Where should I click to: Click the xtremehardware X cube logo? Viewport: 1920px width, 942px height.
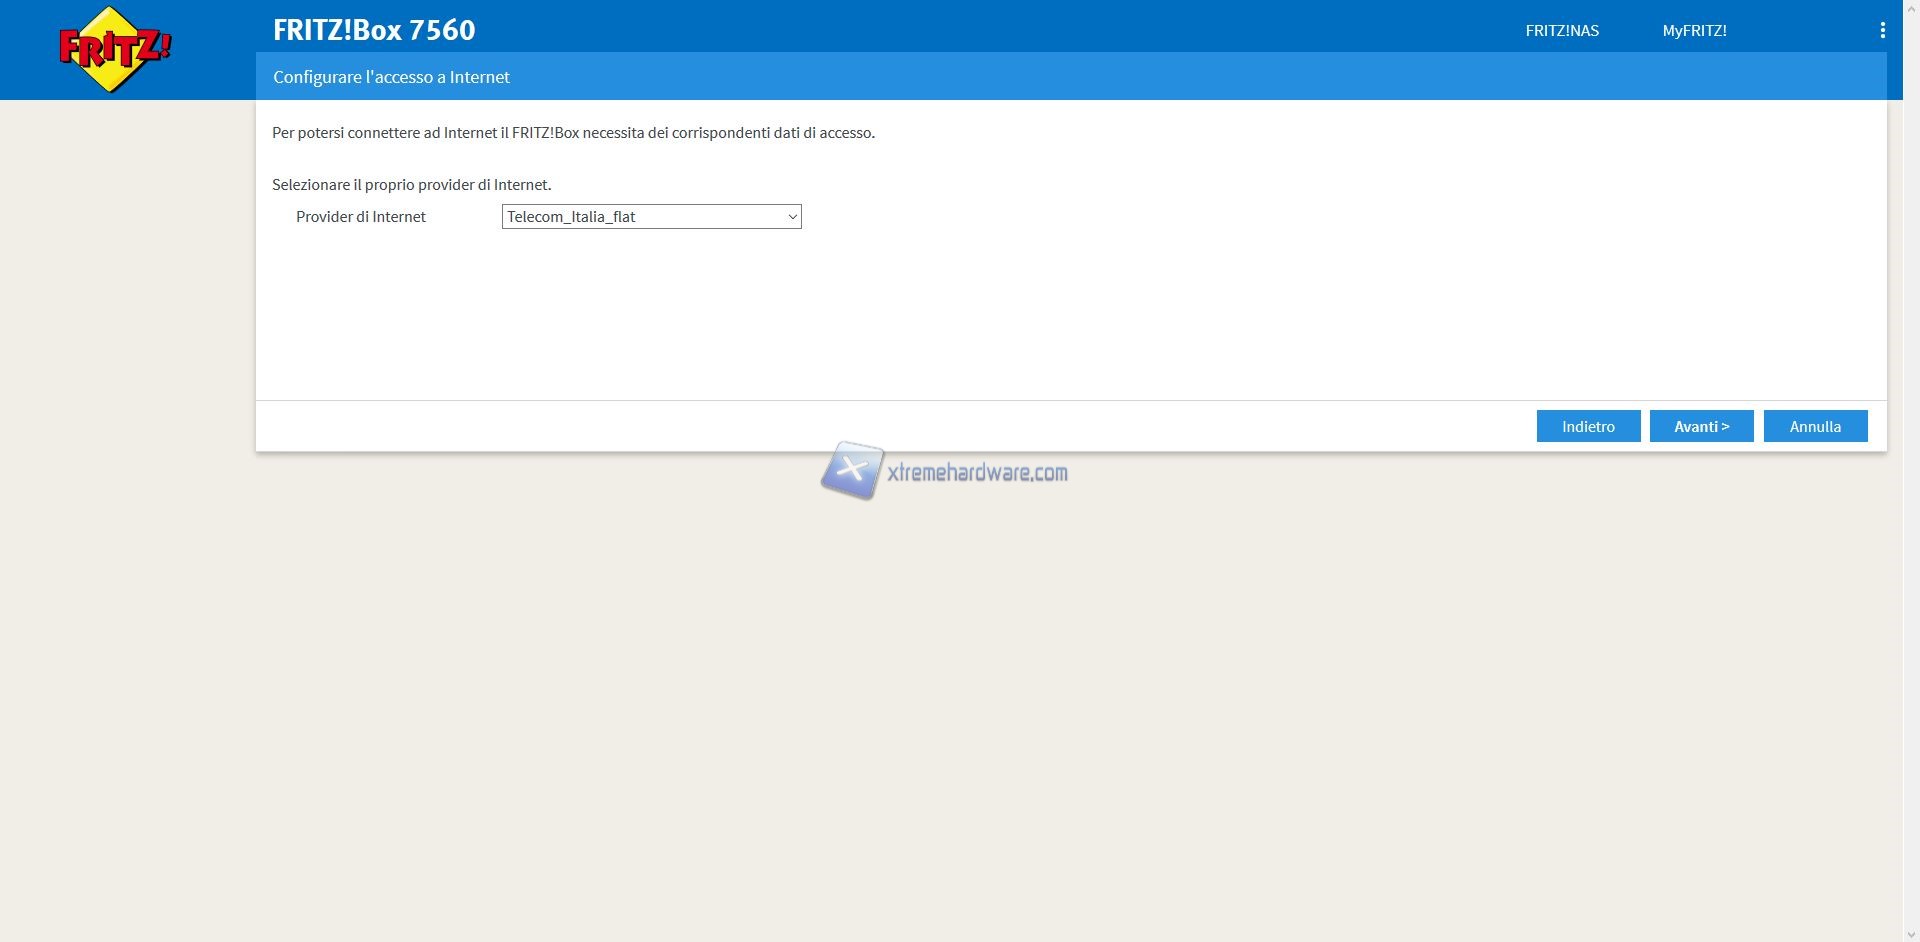click(x=851, y=470)
